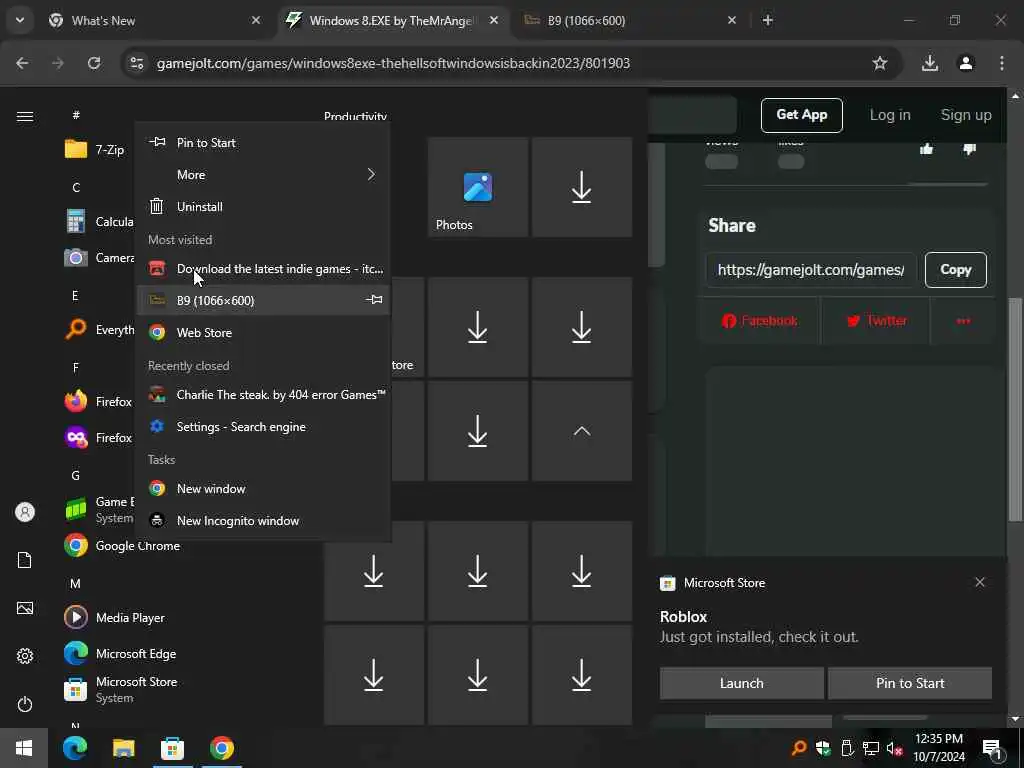Open 7-Zip folder in app list

(x=95, y=150)
